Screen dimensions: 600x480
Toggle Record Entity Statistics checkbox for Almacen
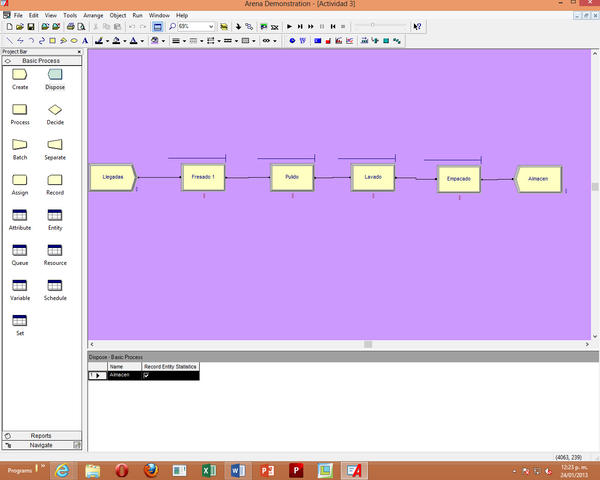(x=146, y=376)
